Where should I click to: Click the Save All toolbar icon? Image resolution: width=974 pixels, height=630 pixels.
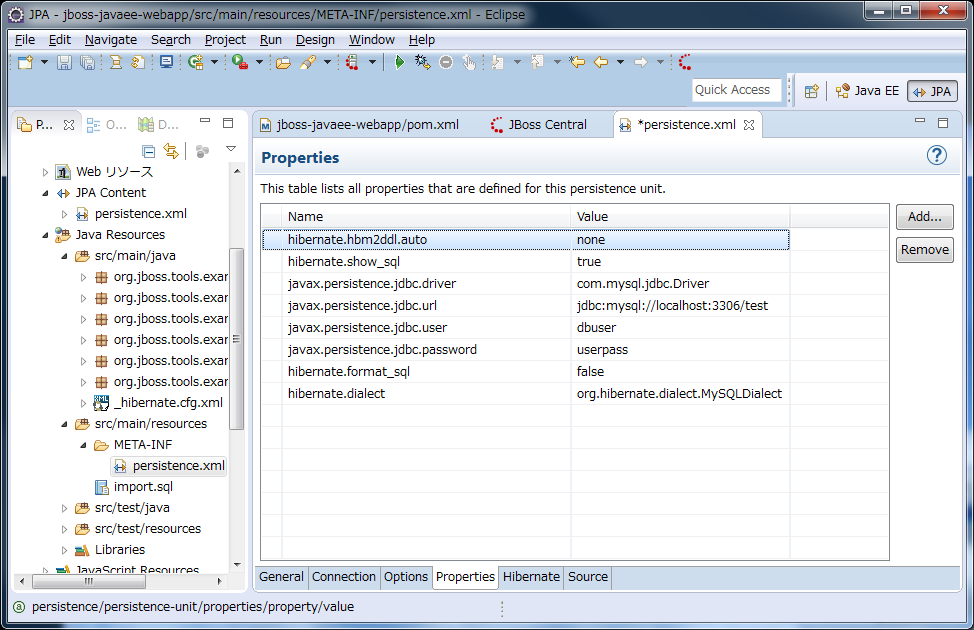coord(88,62)
